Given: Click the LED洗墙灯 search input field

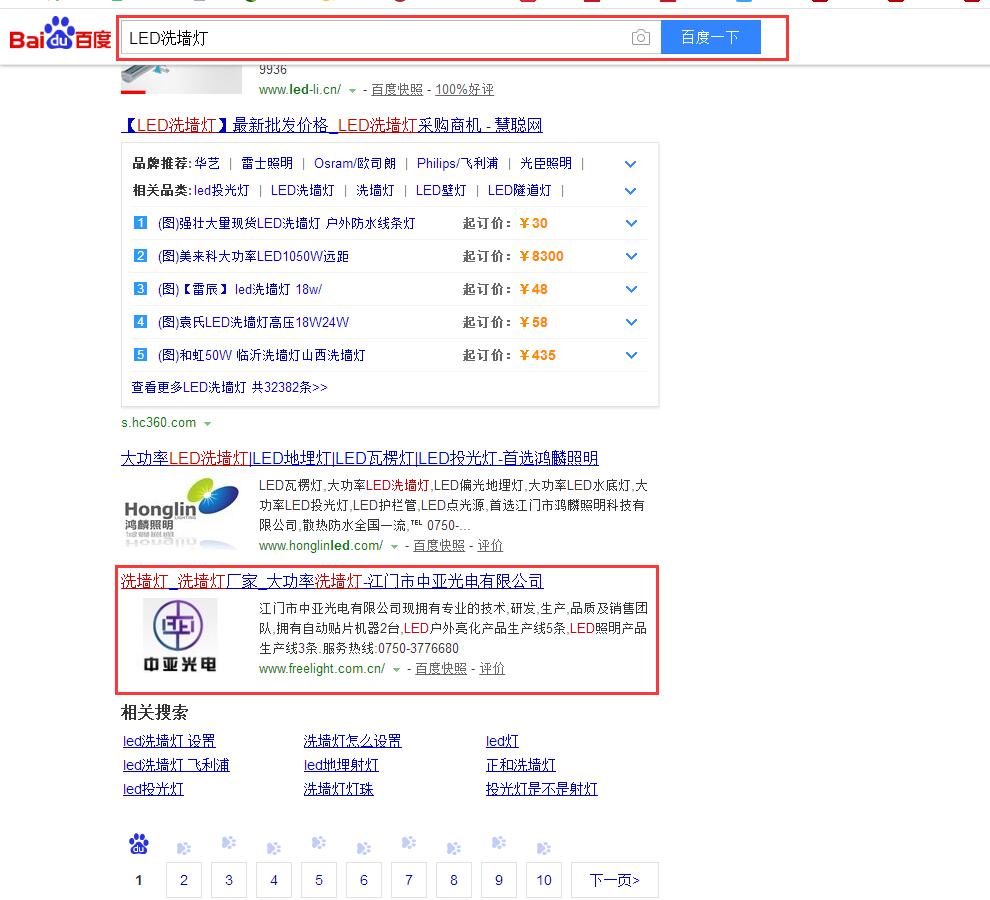Looking at the screenshot, I should 375,38.
